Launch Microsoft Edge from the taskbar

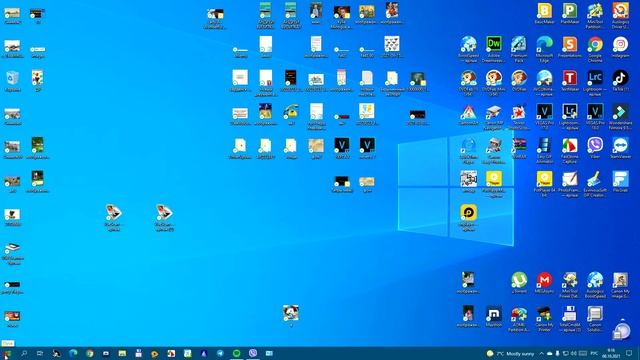click(x=73, y=353)
